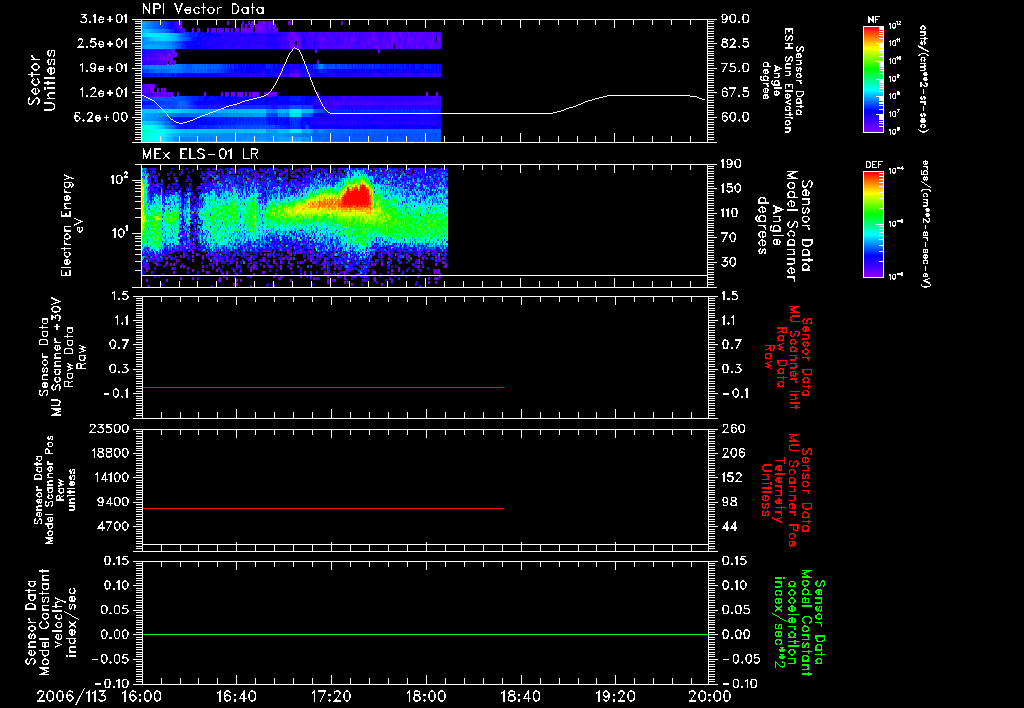The height and width of the screenshot is (708, 1024).
Task: Click the '14100' scanner position tick label
Action: click(110, 477)
